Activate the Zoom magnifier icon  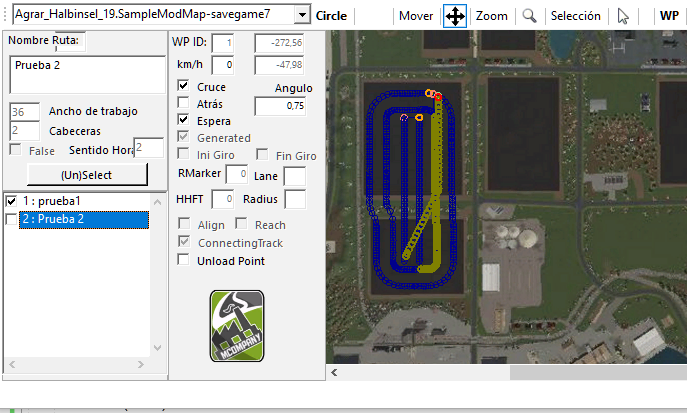529,16
